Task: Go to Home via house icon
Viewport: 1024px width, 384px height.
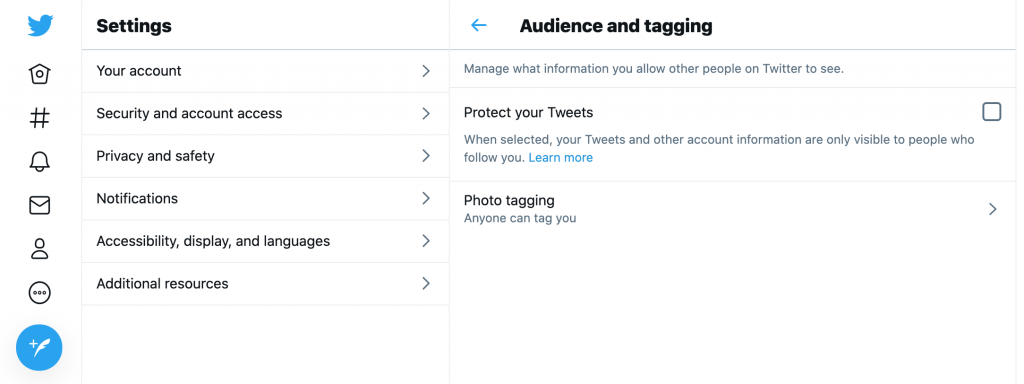Action: [40, 74]
